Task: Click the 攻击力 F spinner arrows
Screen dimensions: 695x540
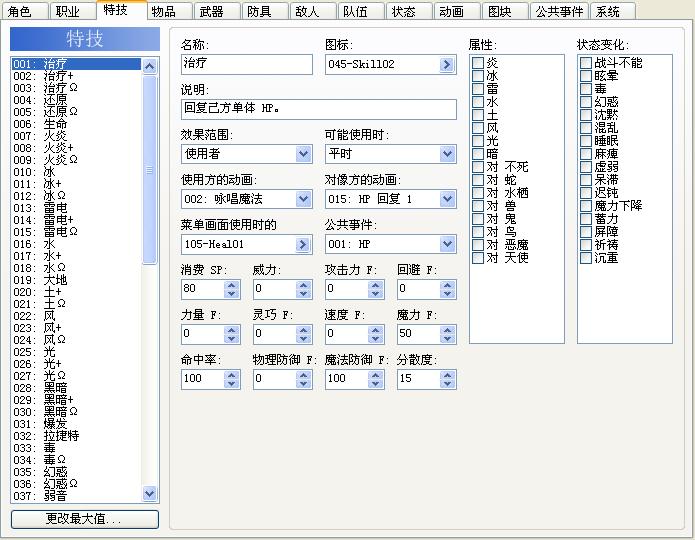Action: [375, 289]
